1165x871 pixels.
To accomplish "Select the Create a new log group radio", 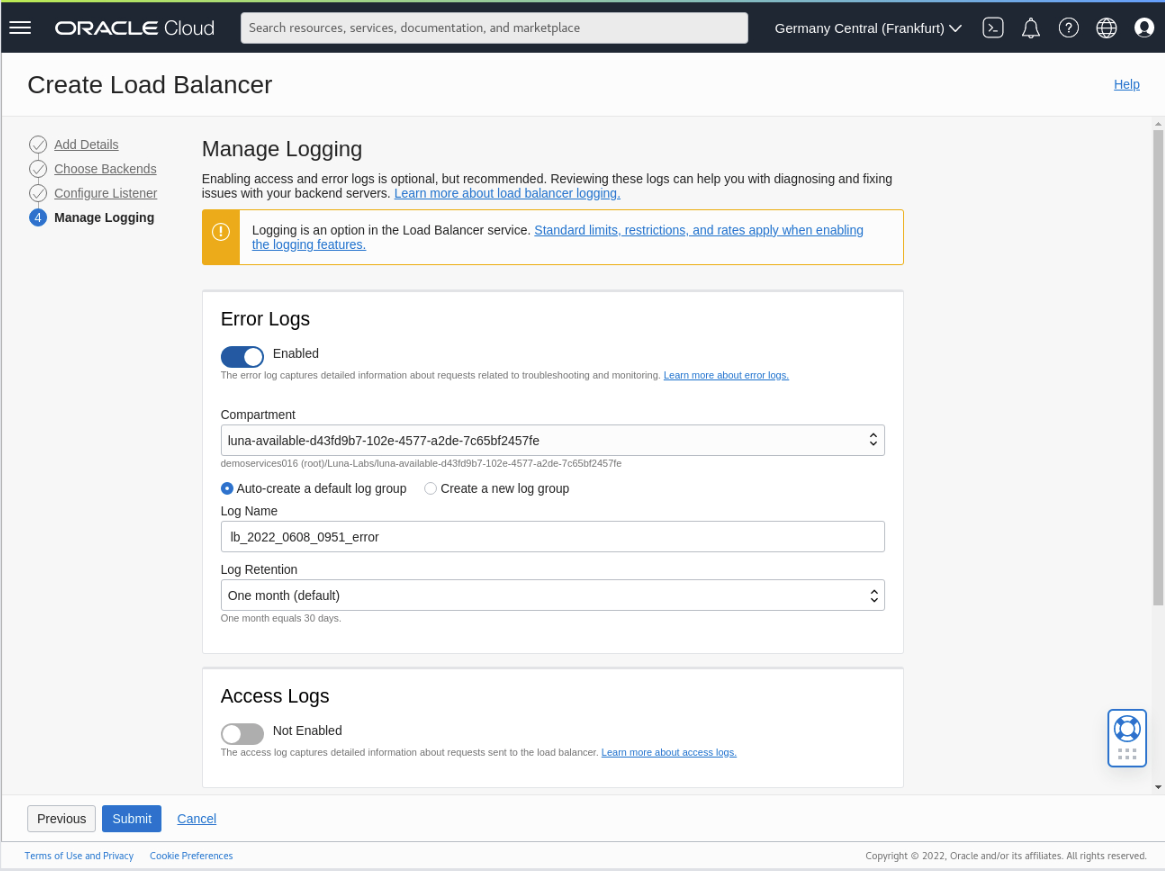I will pos(430,488).
